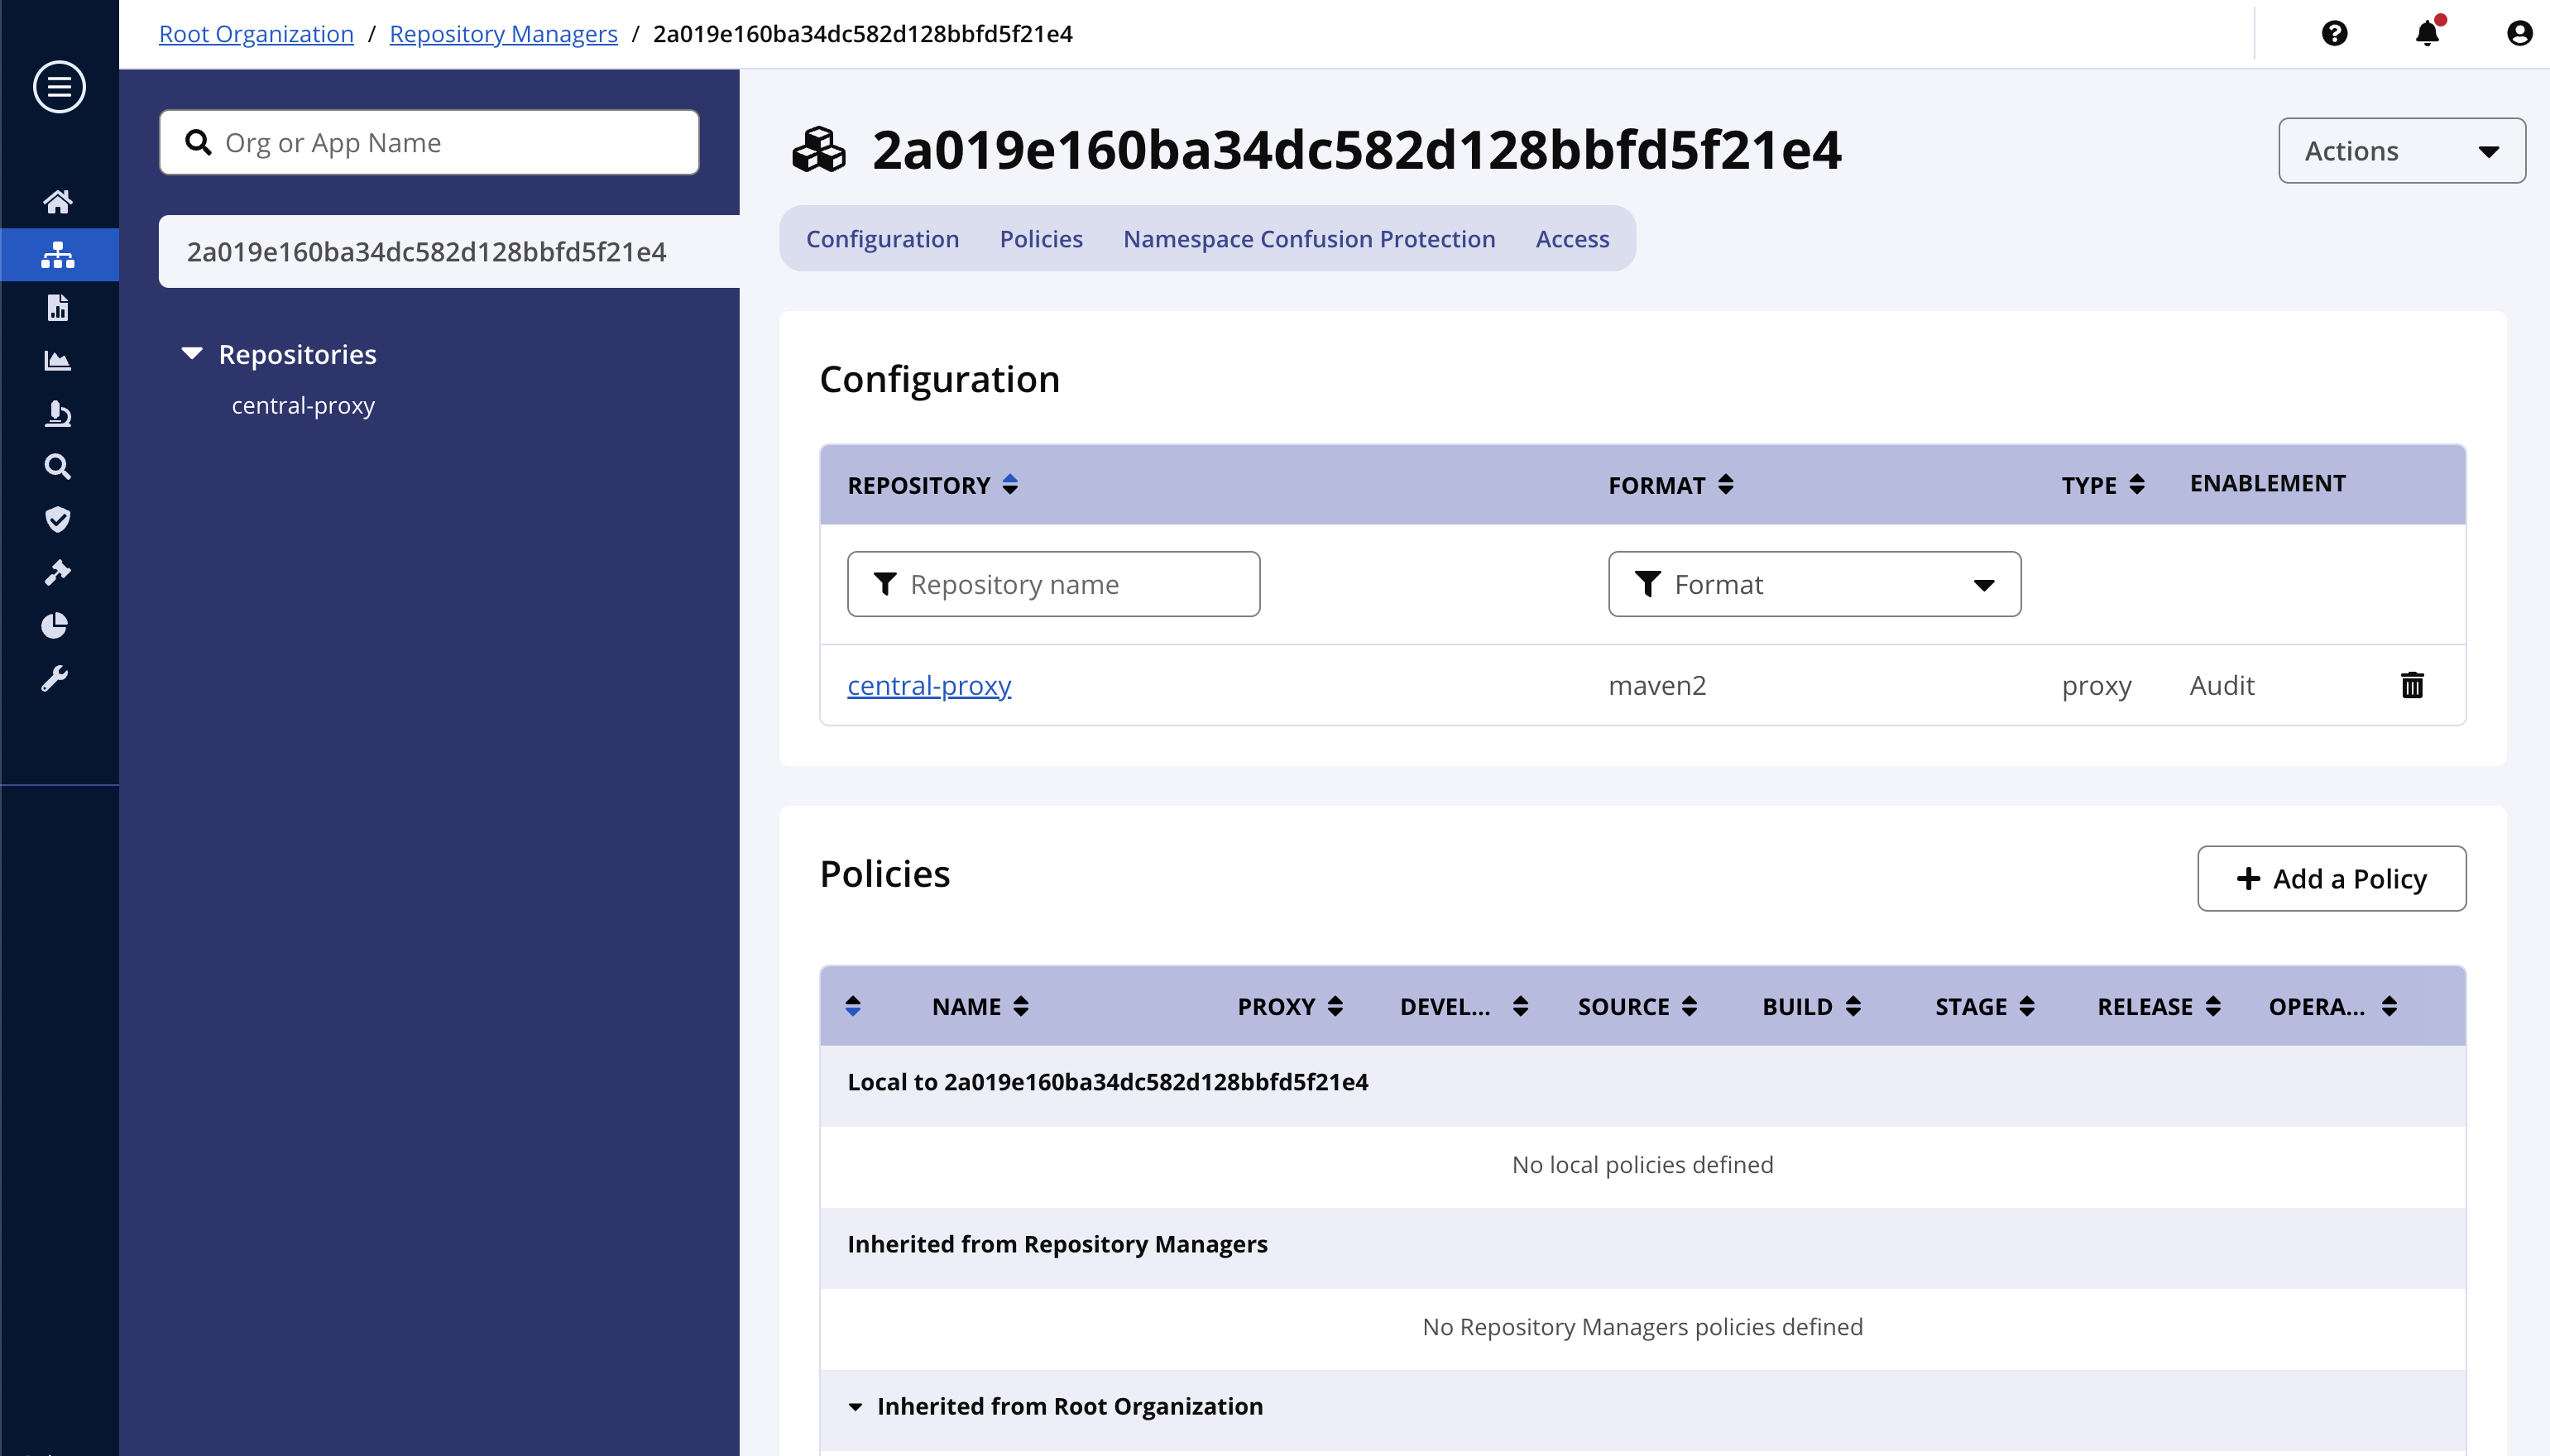Viewport: 2550px width, 1456px height.
Task: Click the Enablement column header
Action: 2267,483
